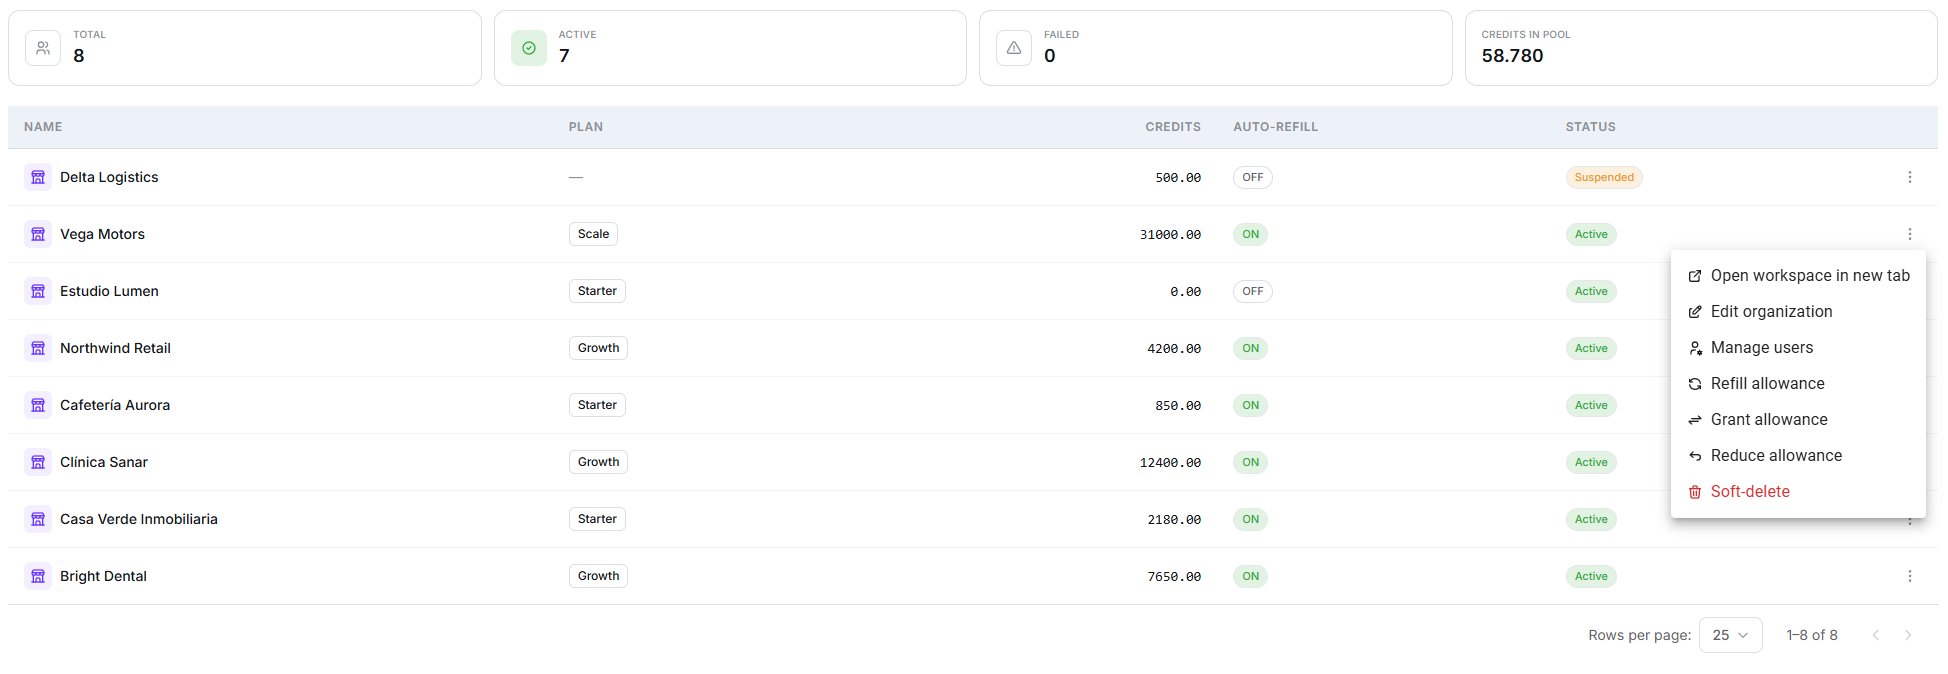Toggle Estudio Lumen auto-refill OFF badge
The image size is (1948, 674).
[1252, 291]
